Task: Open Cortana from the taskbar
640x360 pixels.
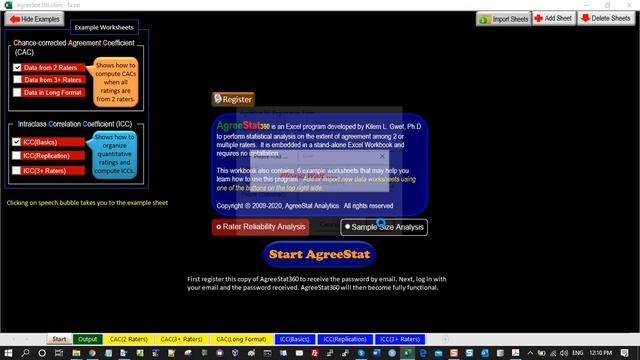Action: click(42, 353)
